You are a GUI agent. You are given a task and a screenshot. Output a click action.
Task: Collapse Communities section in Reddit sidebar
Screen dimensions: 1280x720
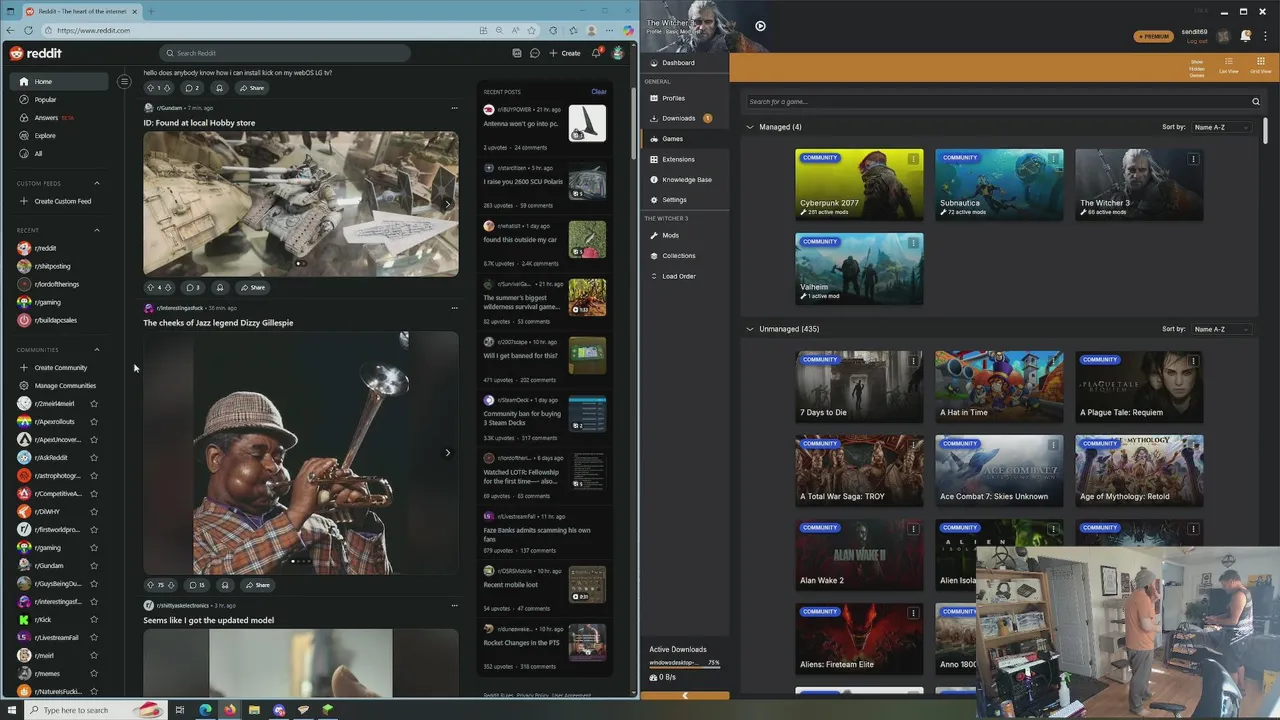(97, 350)
